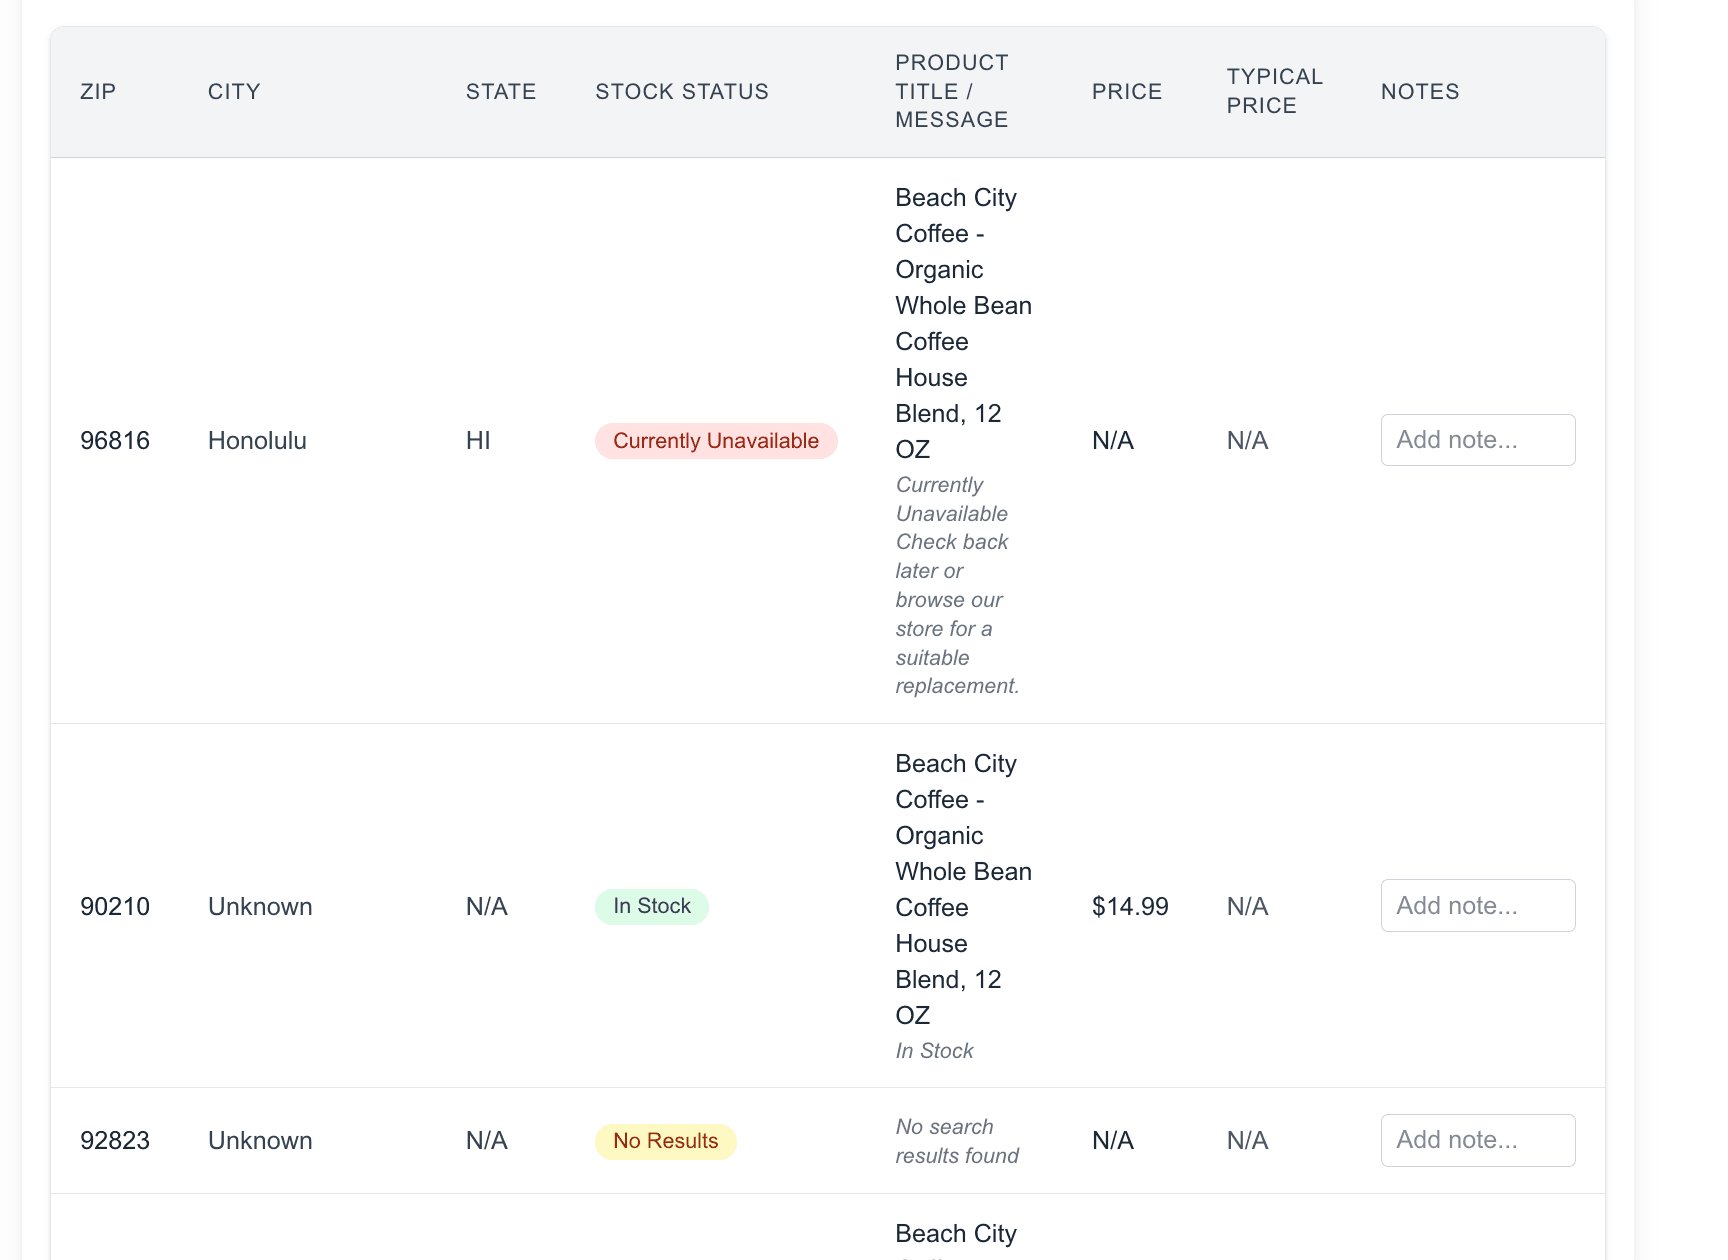Click N/A price in the 92823 row
The height and width of the screenshot is (1260, 1728).
1113,1141
